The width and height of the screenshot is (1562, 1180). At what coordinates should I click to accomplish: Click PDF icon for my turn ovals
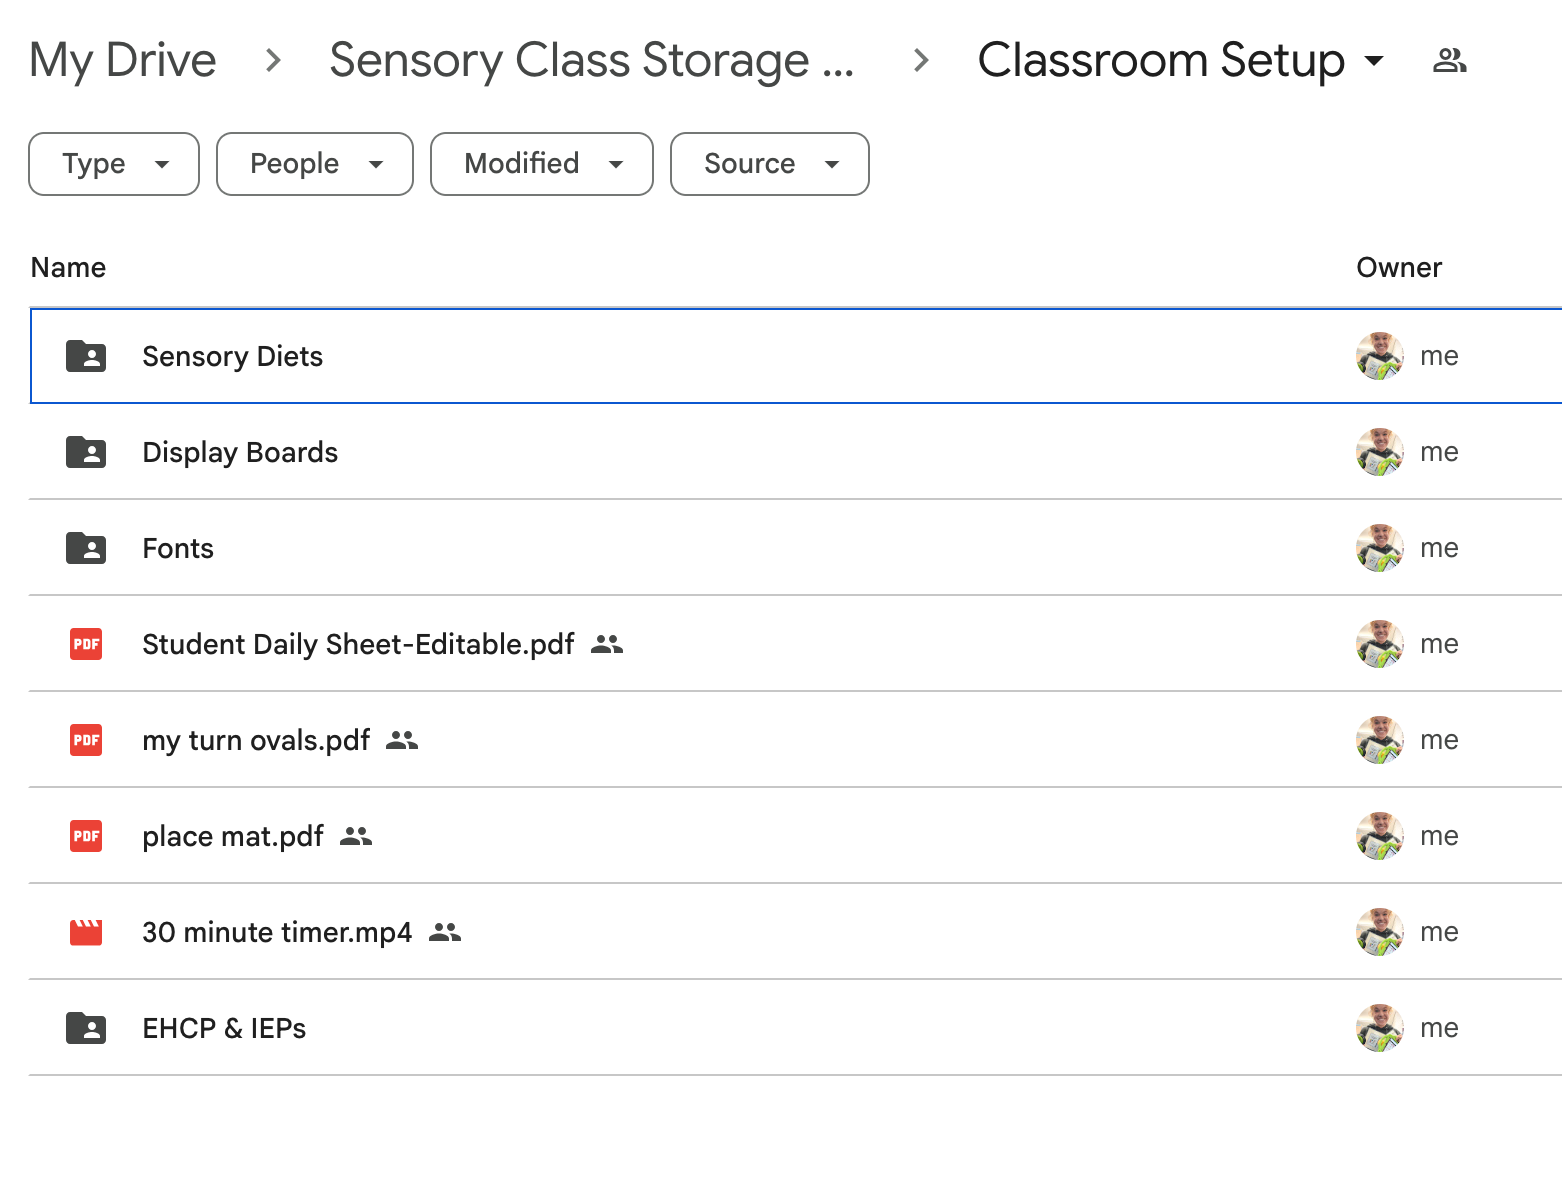coord(86,740)
